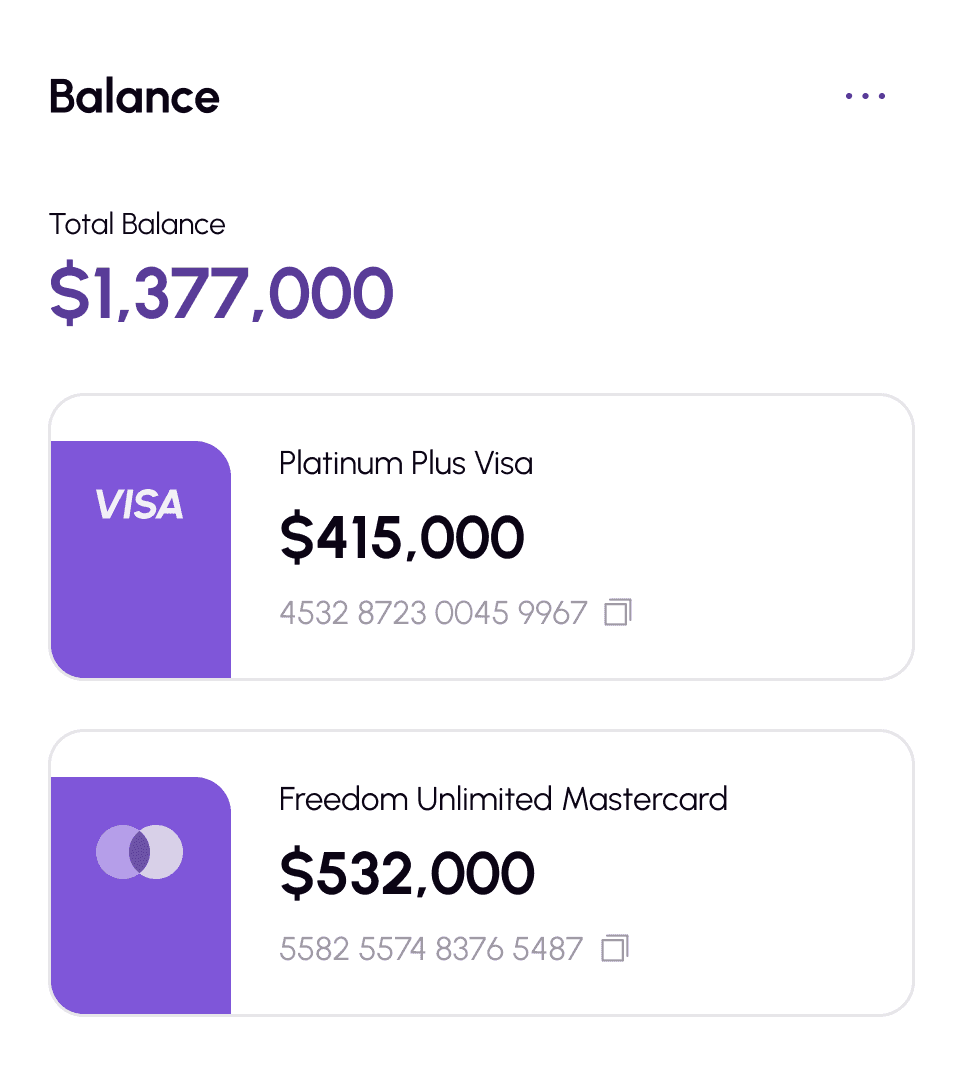Click the Total Balance amount $1,377,000

pos(222,292)
